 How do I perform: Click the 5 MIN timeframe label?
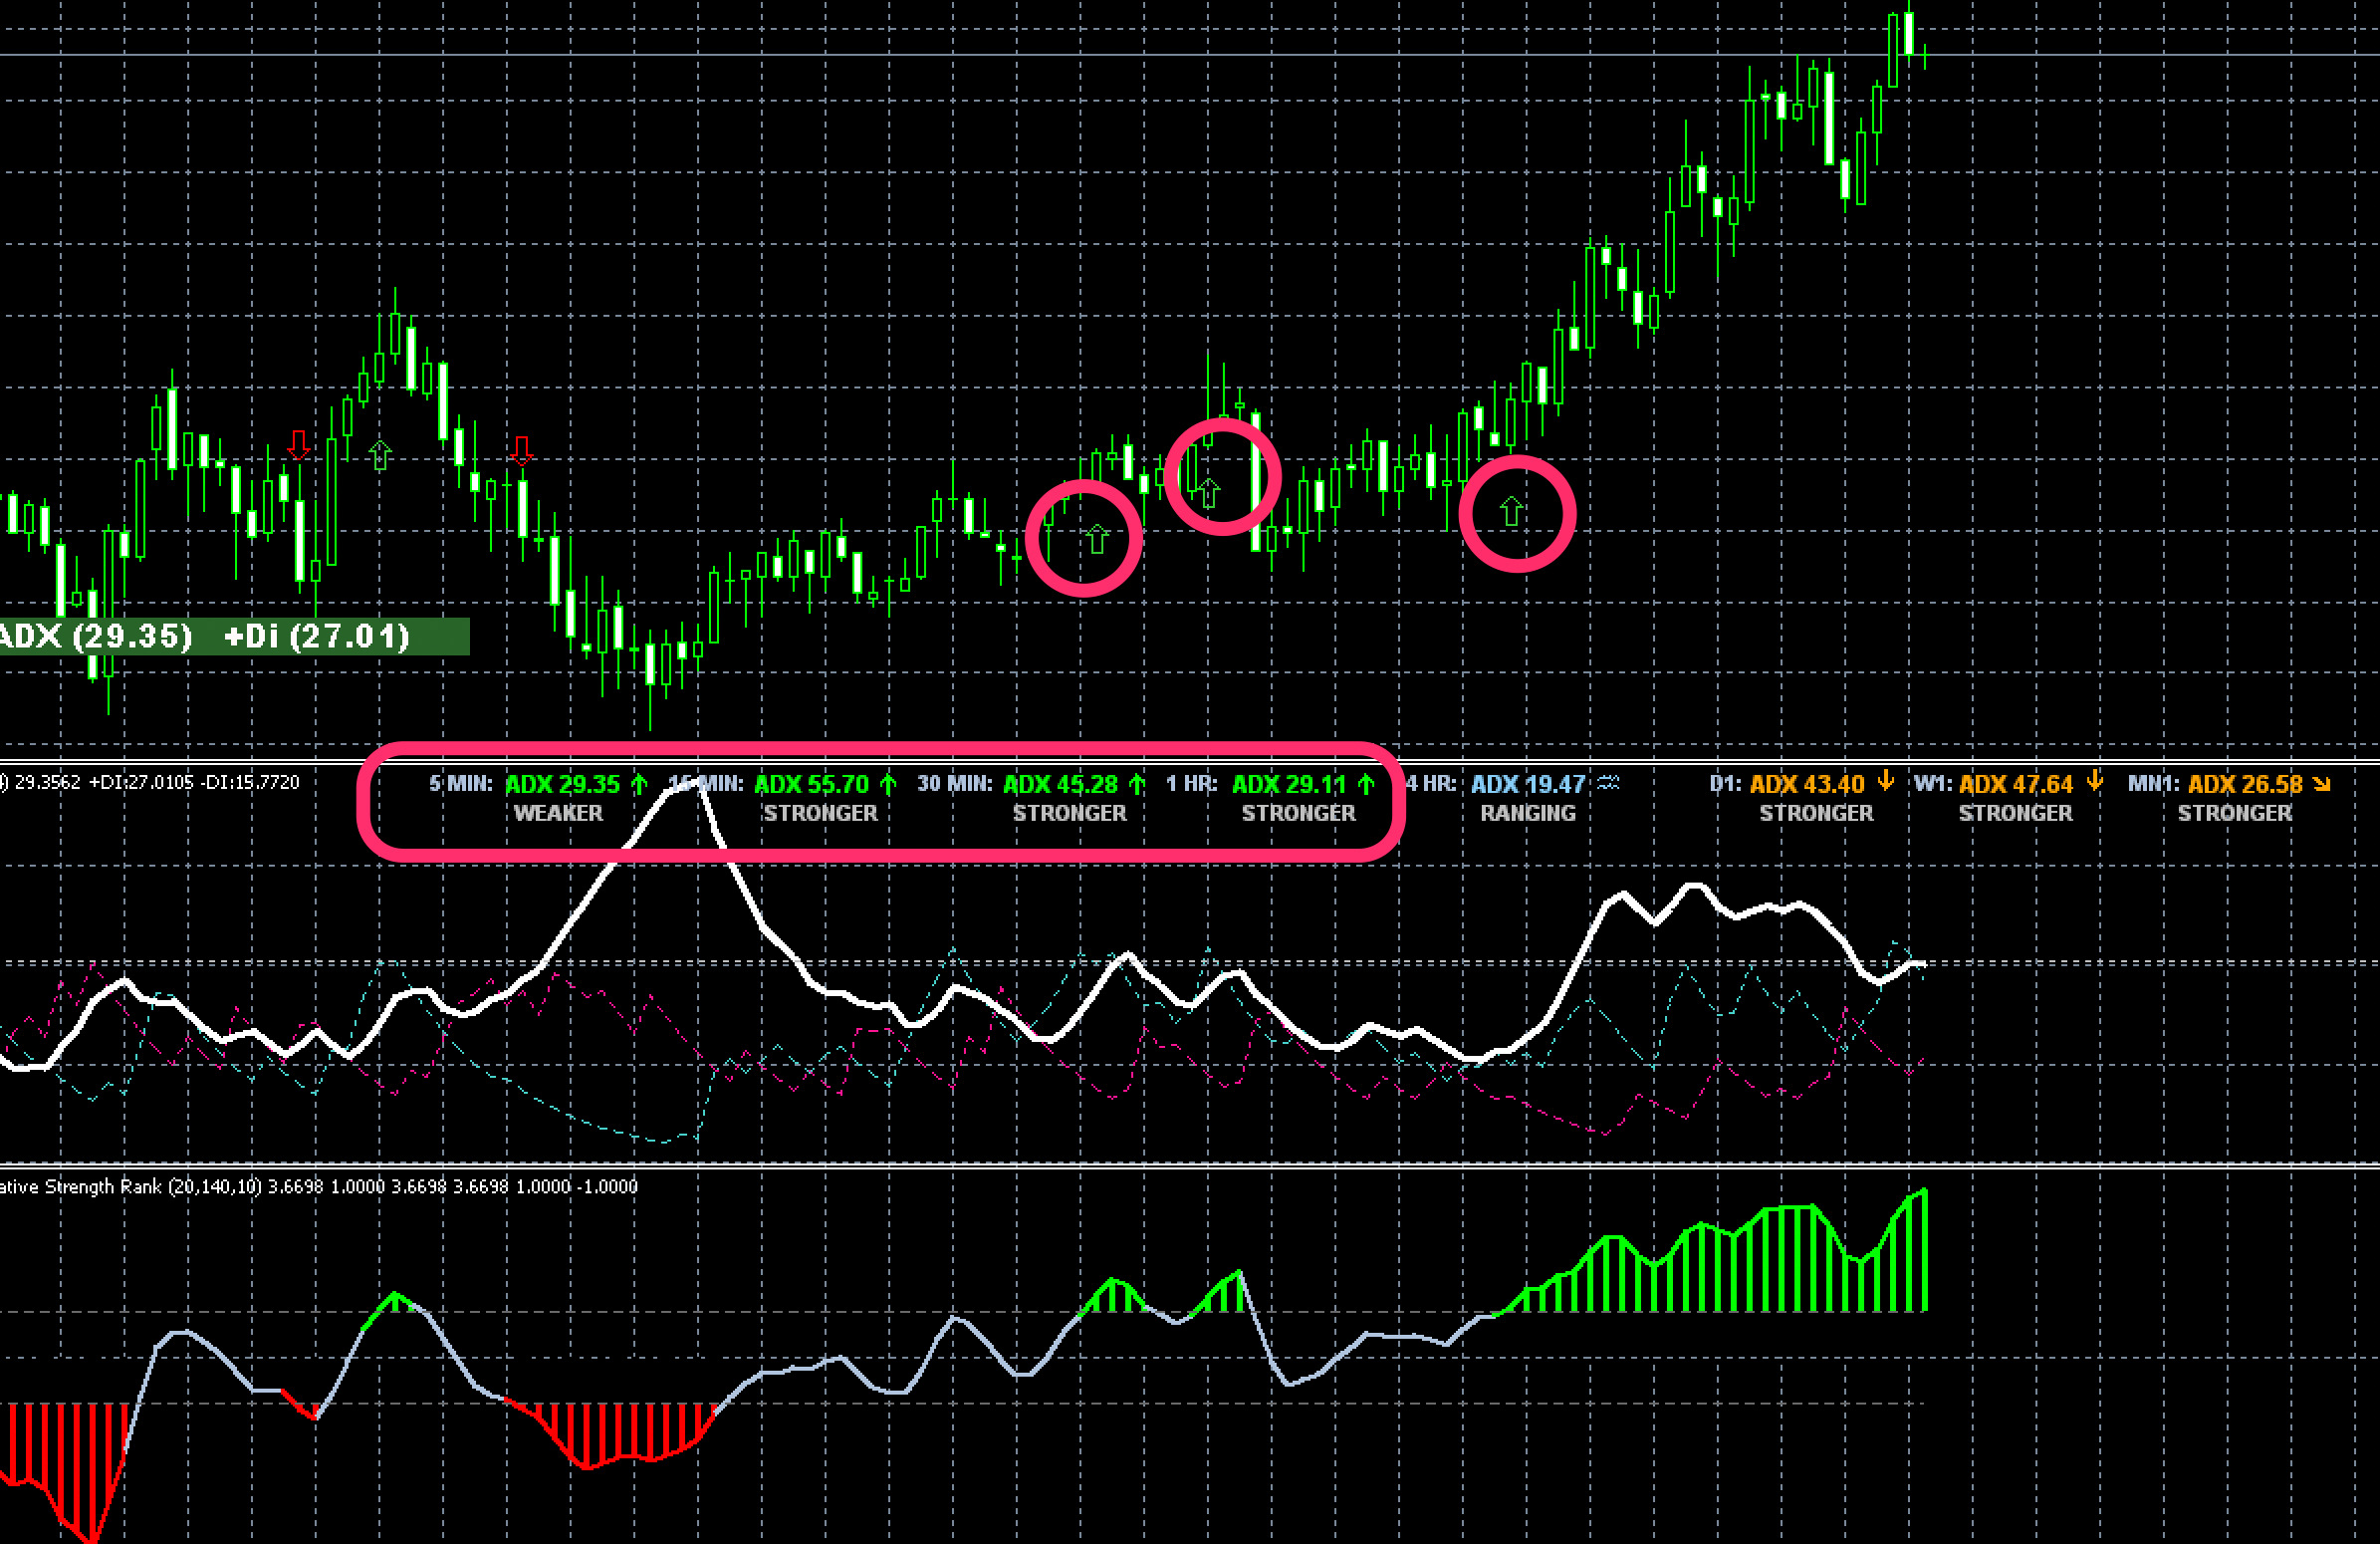pos(461,783)
